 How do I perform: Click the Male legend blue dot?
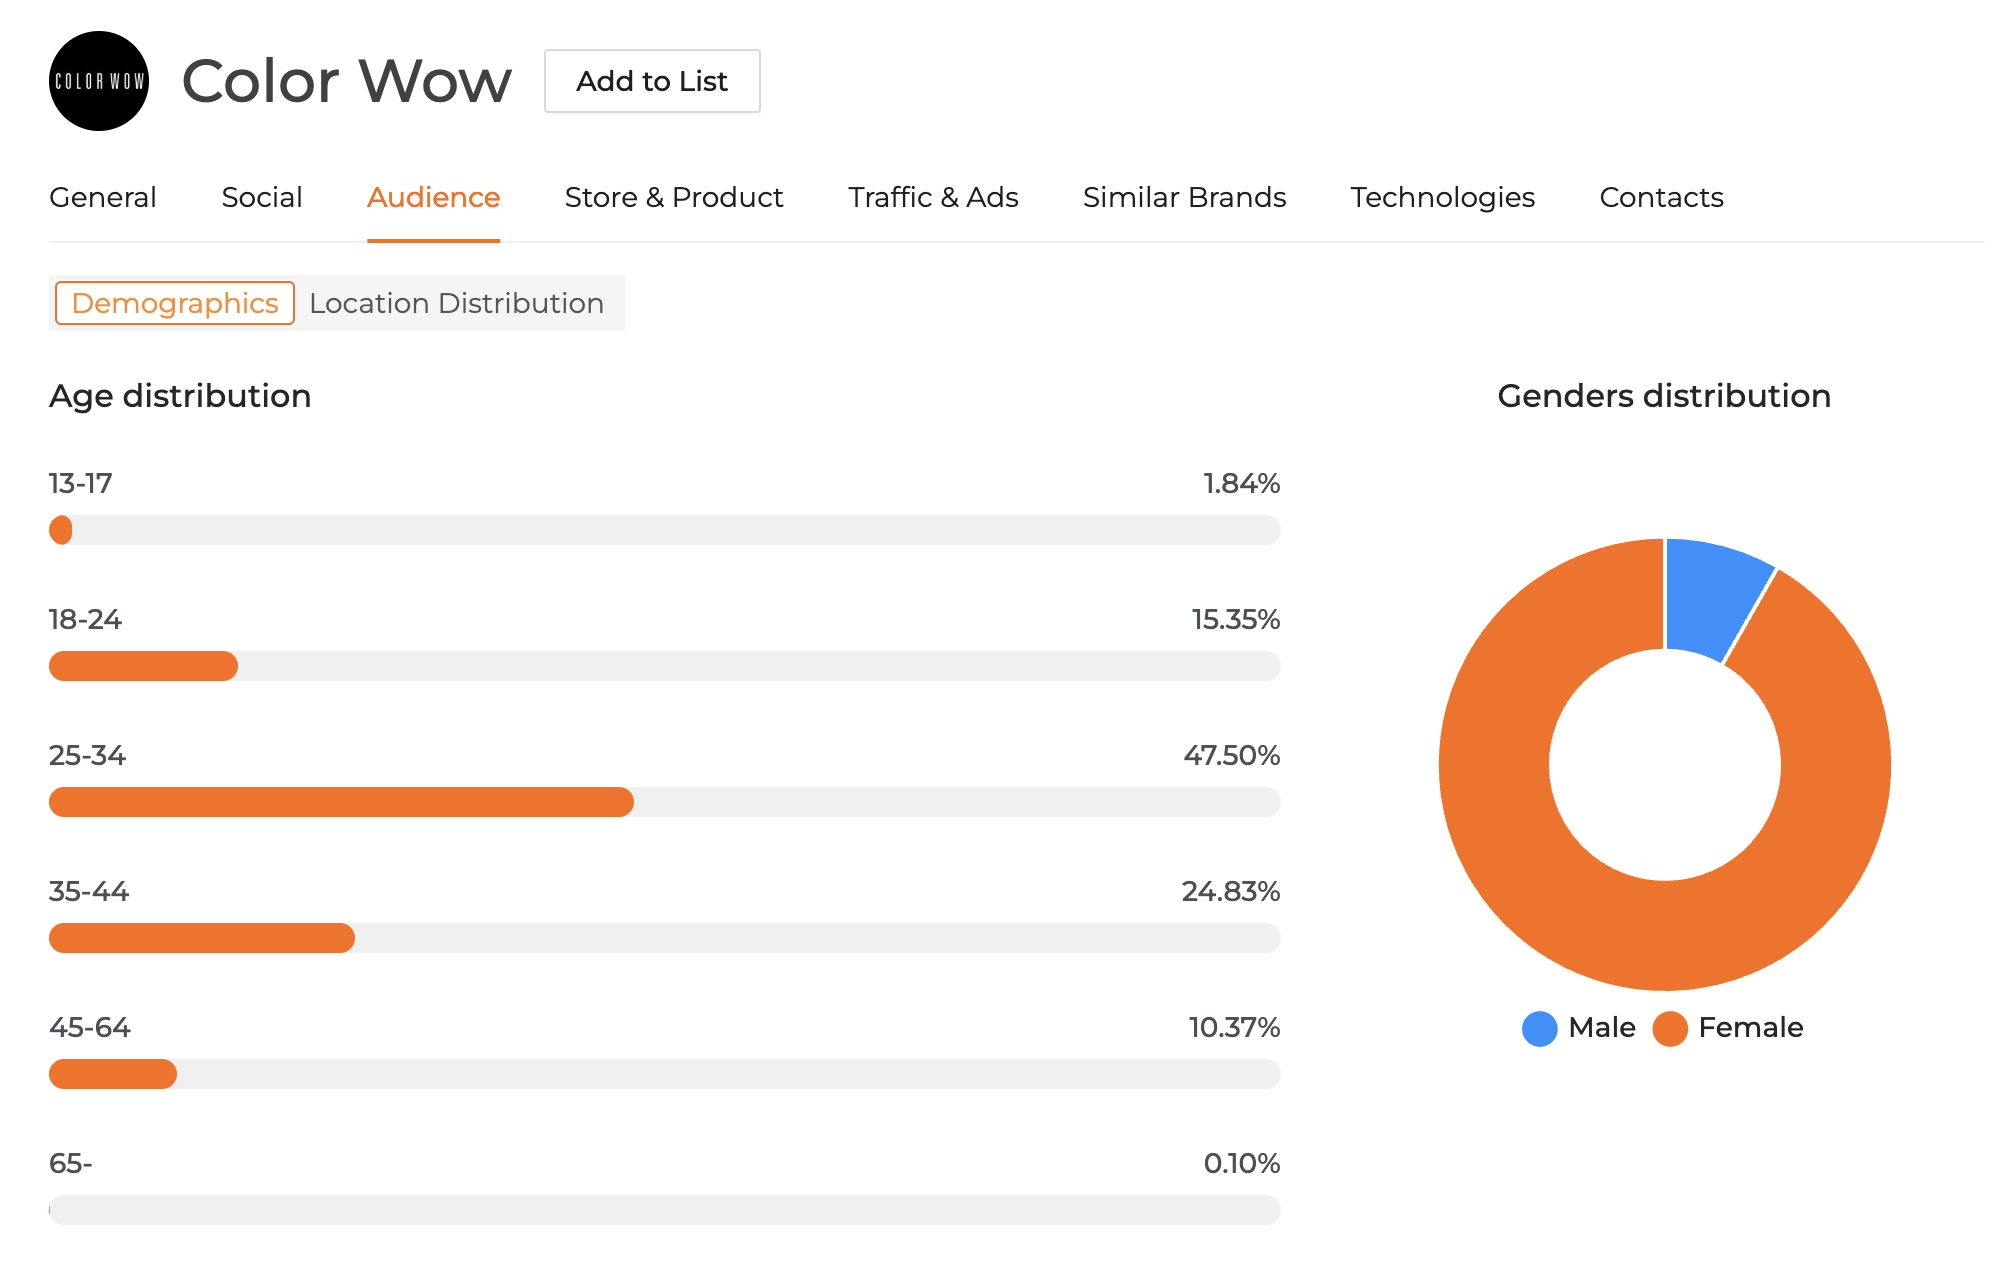point(1539,1028)
